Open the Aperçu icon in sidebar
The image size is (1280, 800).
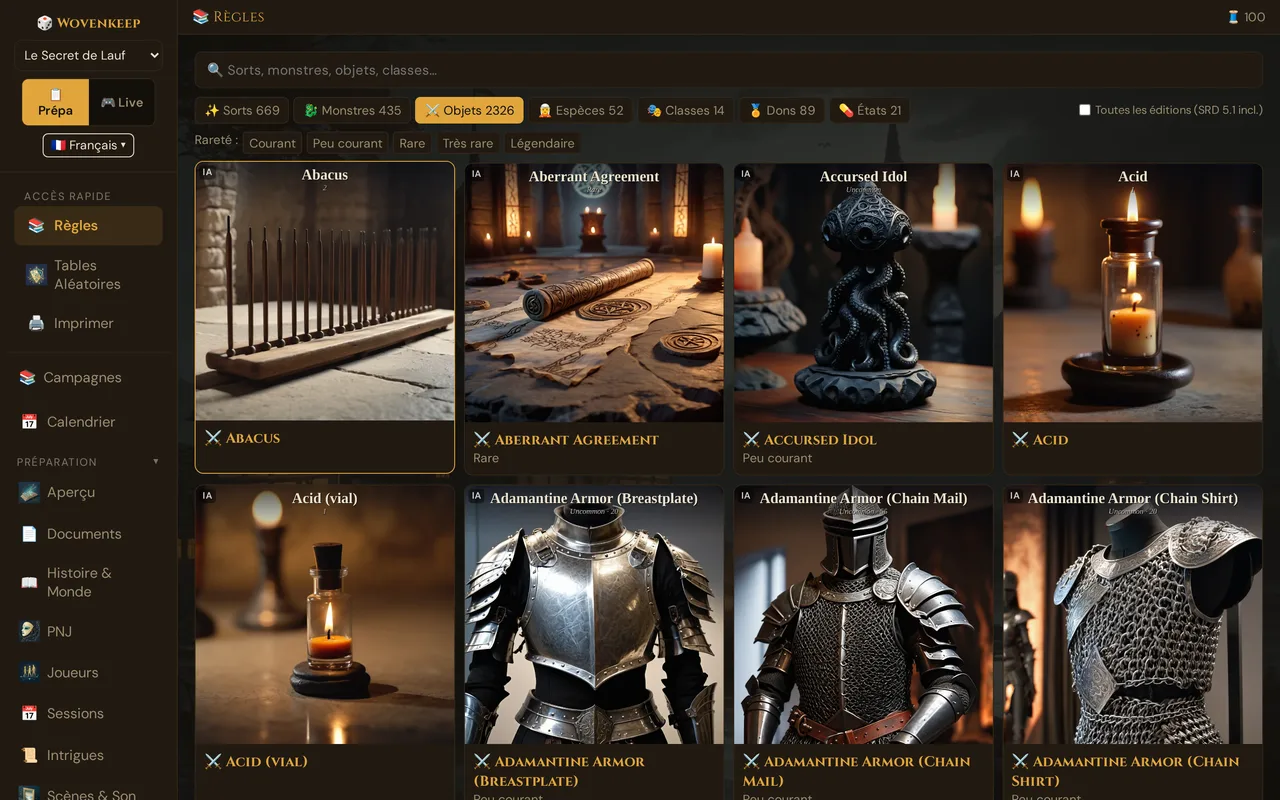[30, 492]
